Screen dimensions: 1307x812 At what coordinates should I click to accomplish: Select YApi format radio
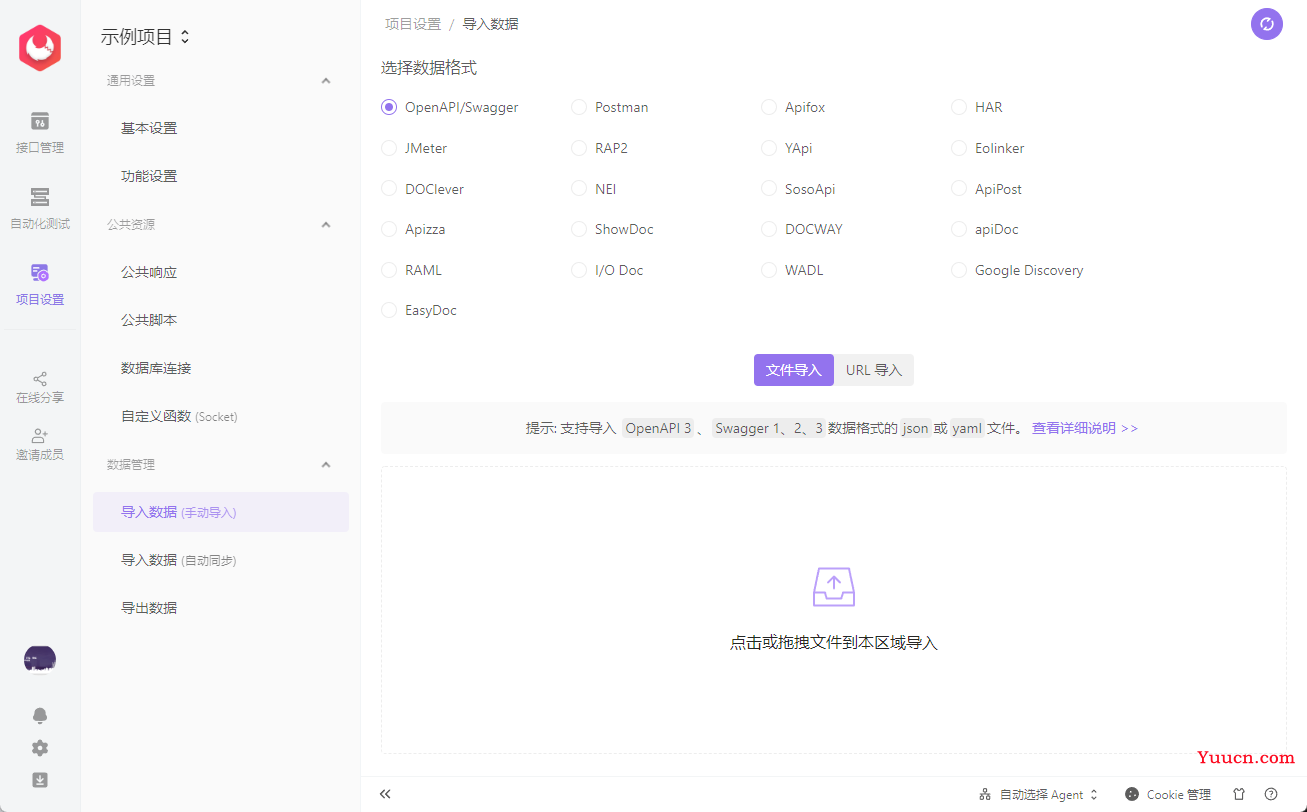coord(769,148)
